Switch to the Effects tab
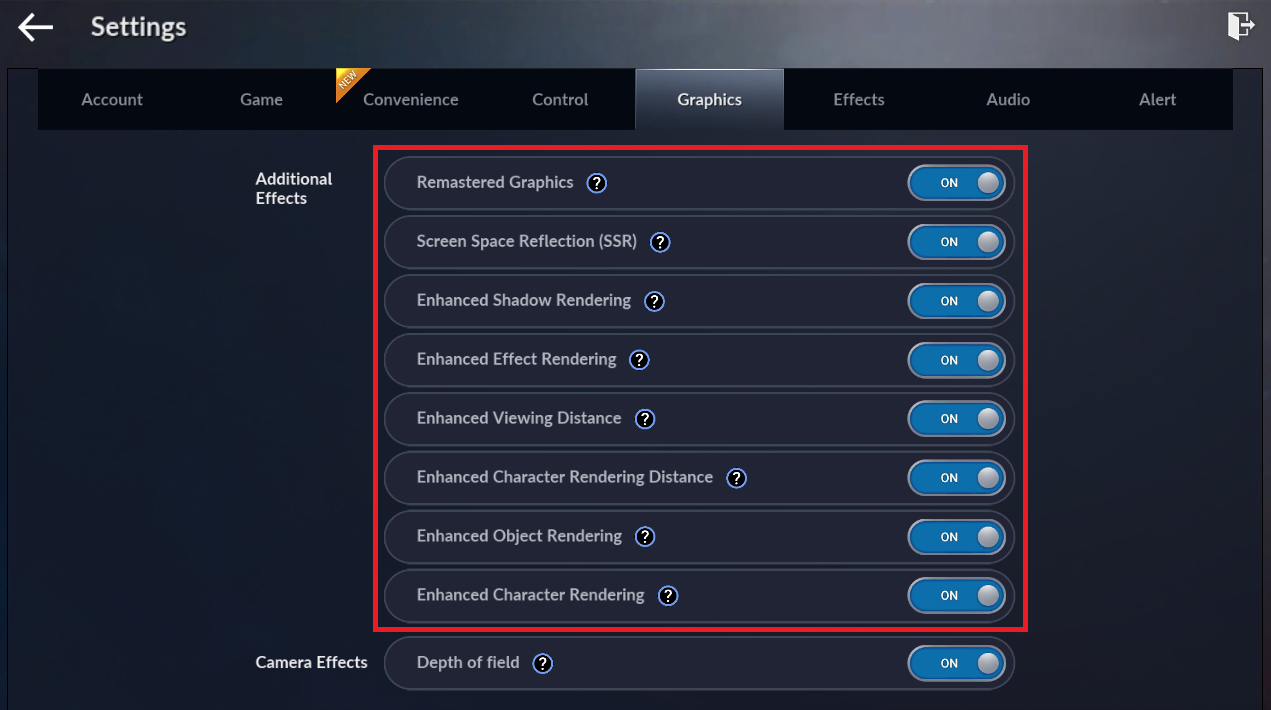Viewport: 1271px width, 710px height. 858,100
